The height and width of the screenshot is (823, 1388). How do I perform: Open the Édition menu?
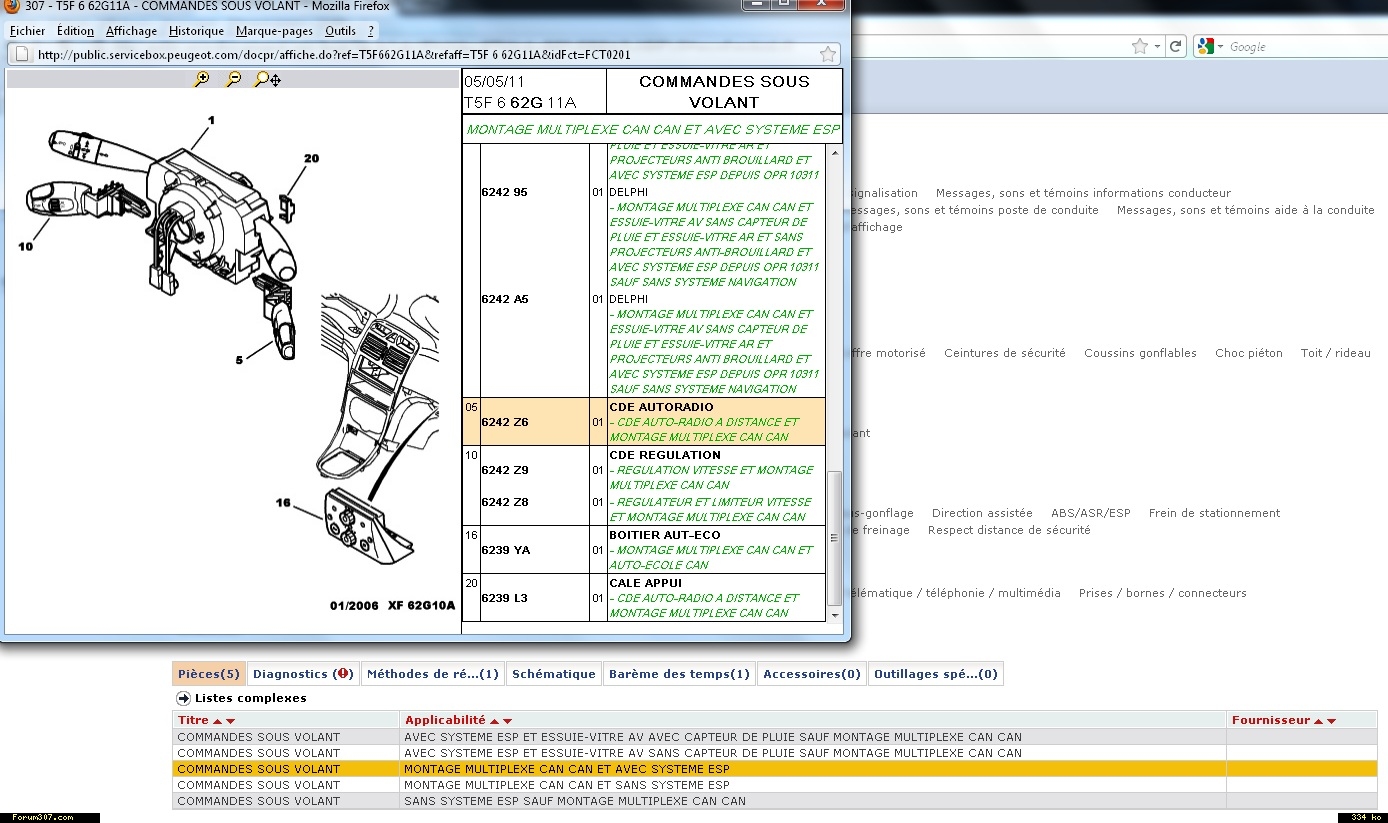[x=75, y=31]
